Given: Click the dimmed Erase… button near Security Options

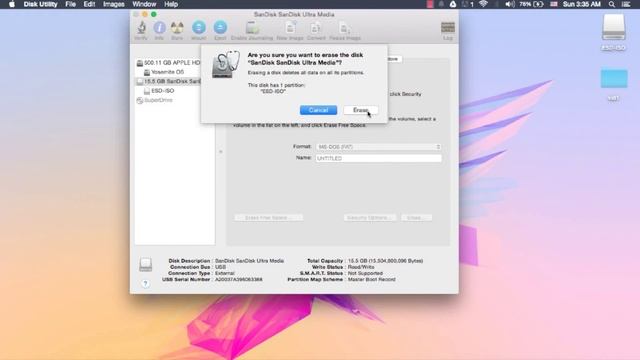Looking at the screenshot, I should tap(416, 218).
